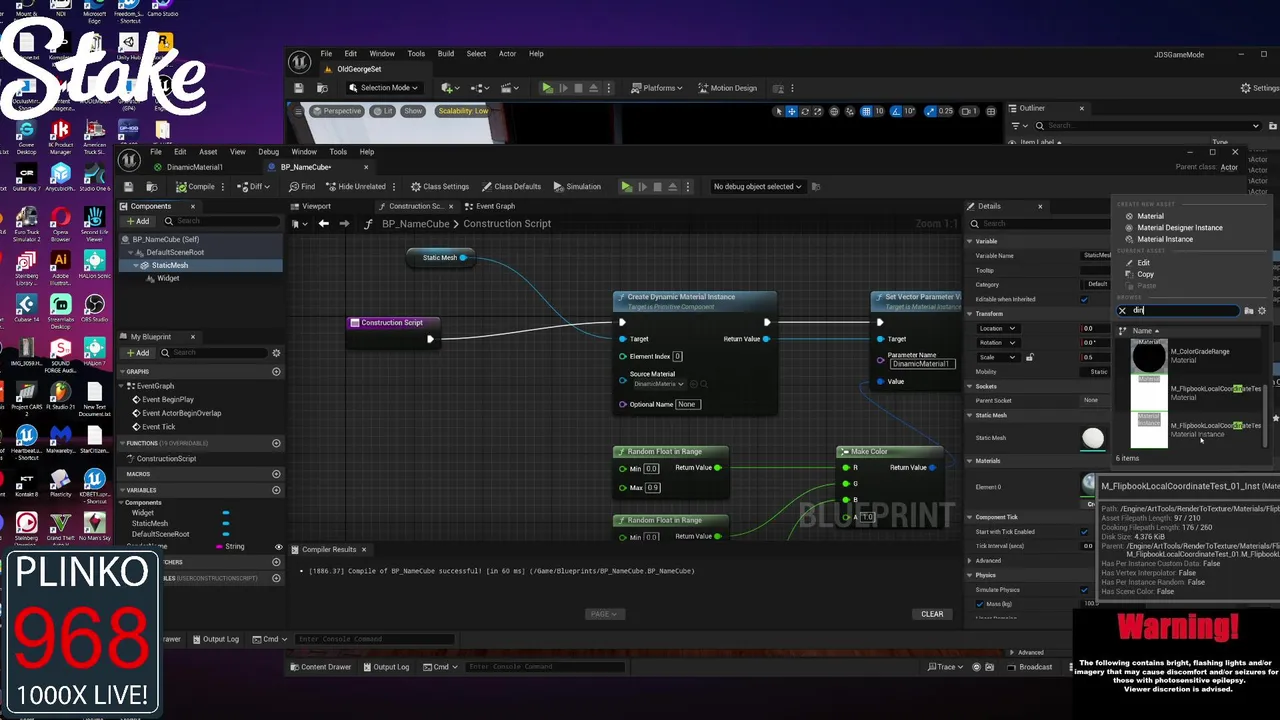Click the Clear button in Compiler Results
This screenshot has height=720, width=1280.
[932, 614]
